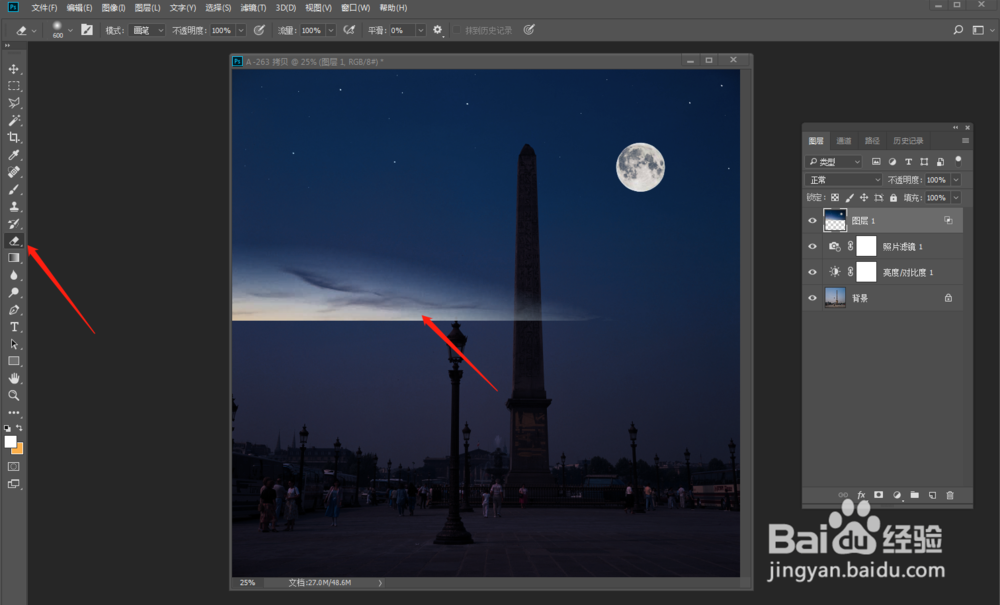This screenshot has height=605, width=1000.
Task: Hide 图层 1 layer visibility
Action: click(812, 221)
